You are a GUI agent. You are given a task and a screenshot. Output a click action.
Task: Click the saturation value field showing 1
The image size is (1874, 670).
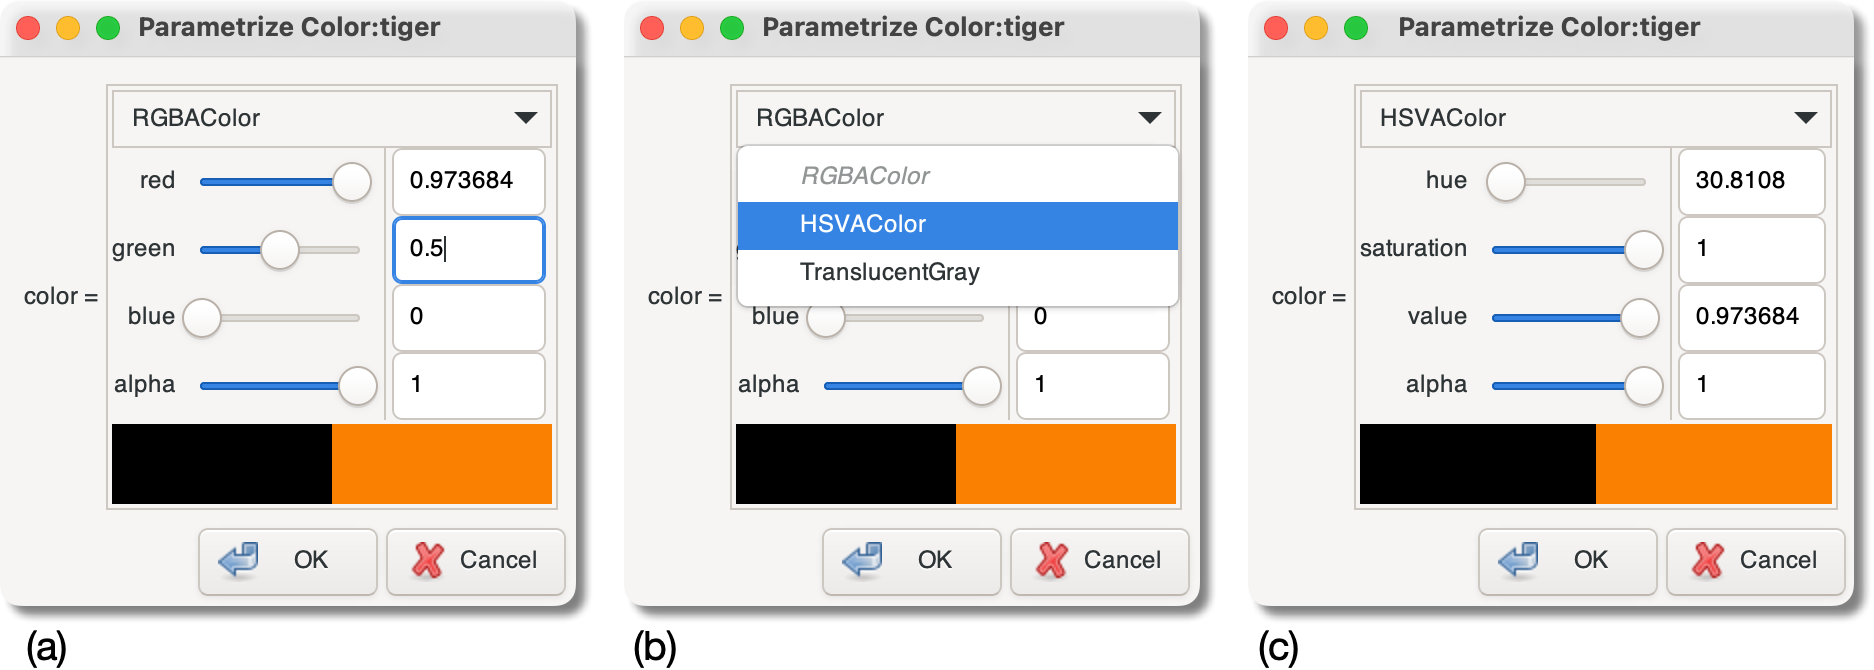(1751, 249)
